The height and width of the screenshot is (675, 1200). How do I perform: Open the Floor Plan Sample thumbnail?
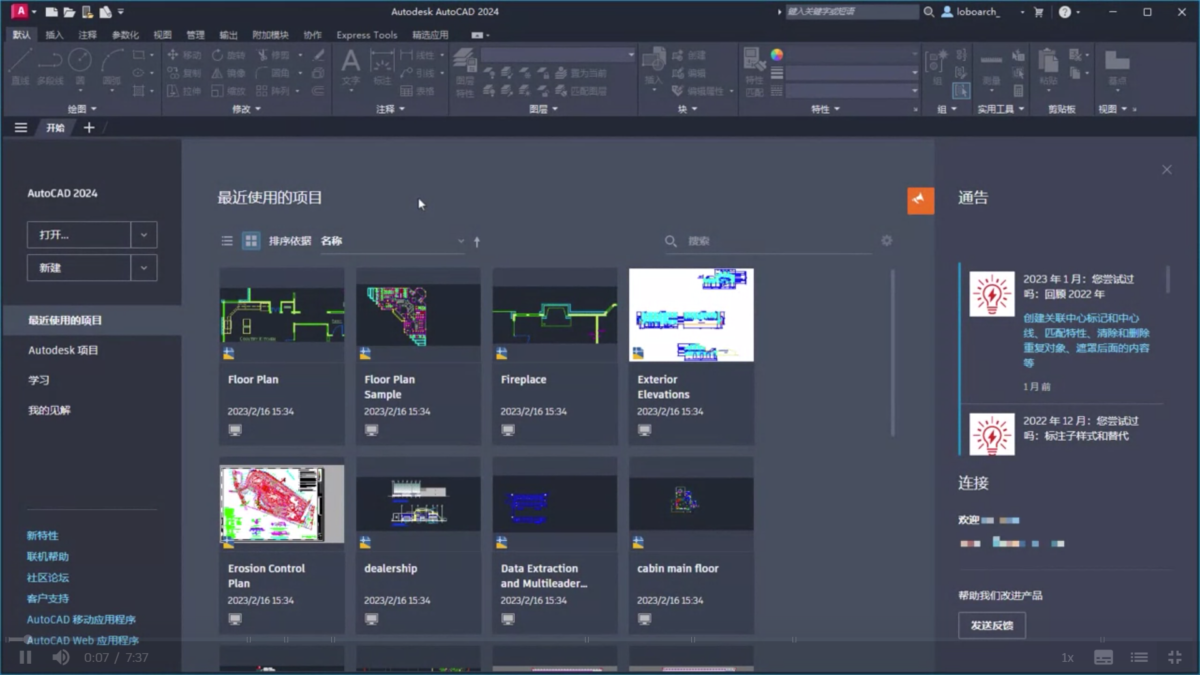(x=418, y=314)
